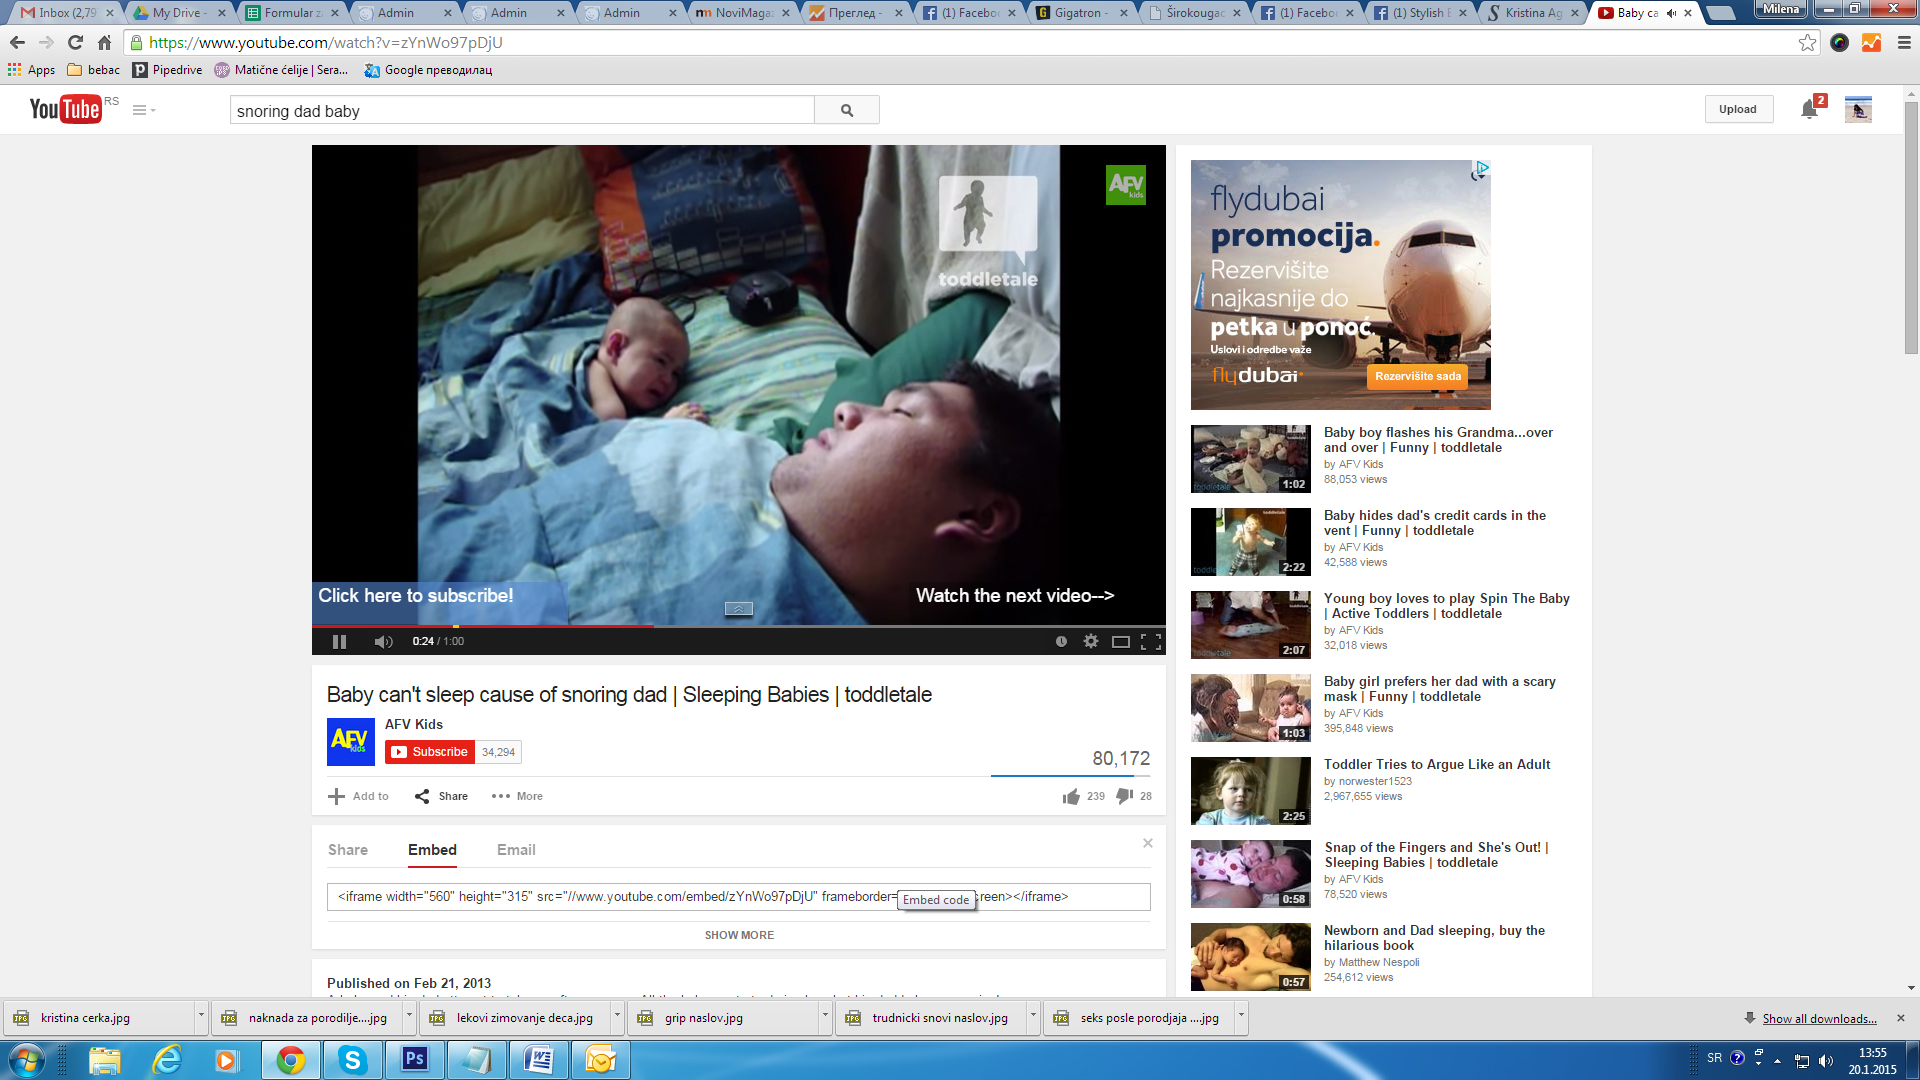The height and width of the screenshot is (1080, 1920).
Task: Expand the More actions menu
Action: (x=517, y=797)
